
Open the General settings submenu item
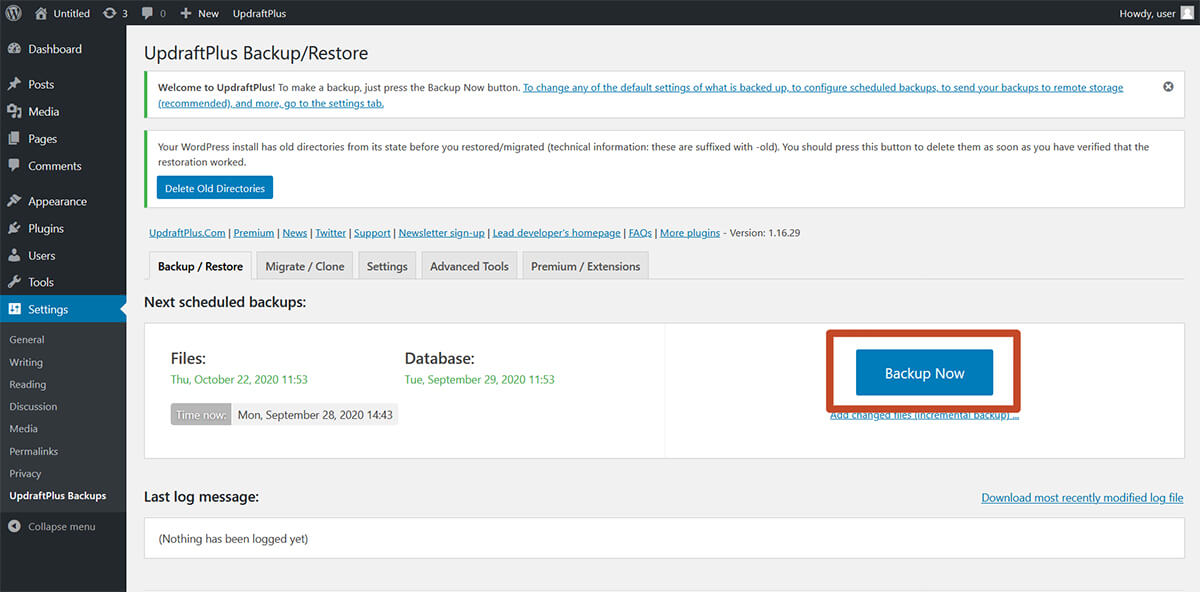click(27, 340)
